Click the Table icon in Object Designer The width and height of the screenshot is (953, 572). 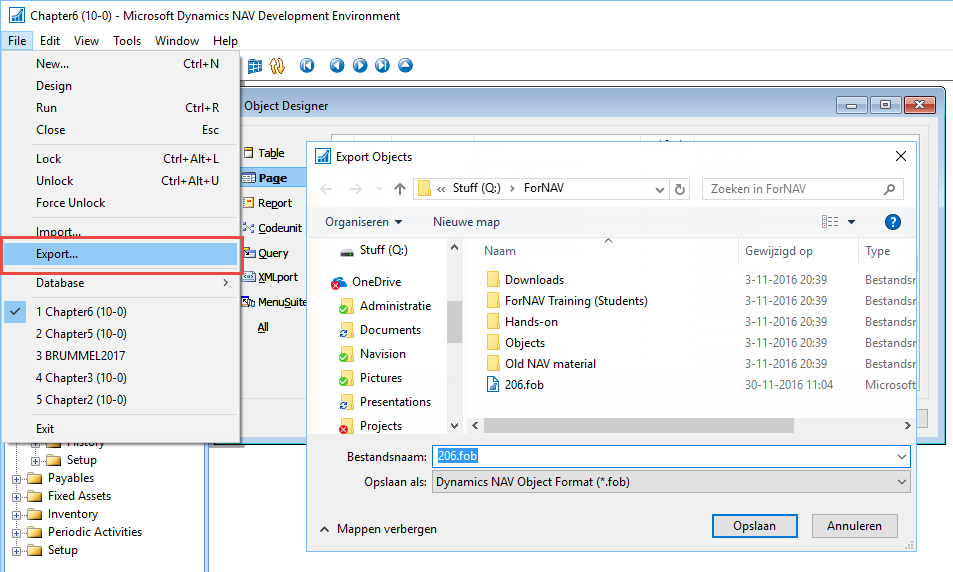(x=249, y=153)
